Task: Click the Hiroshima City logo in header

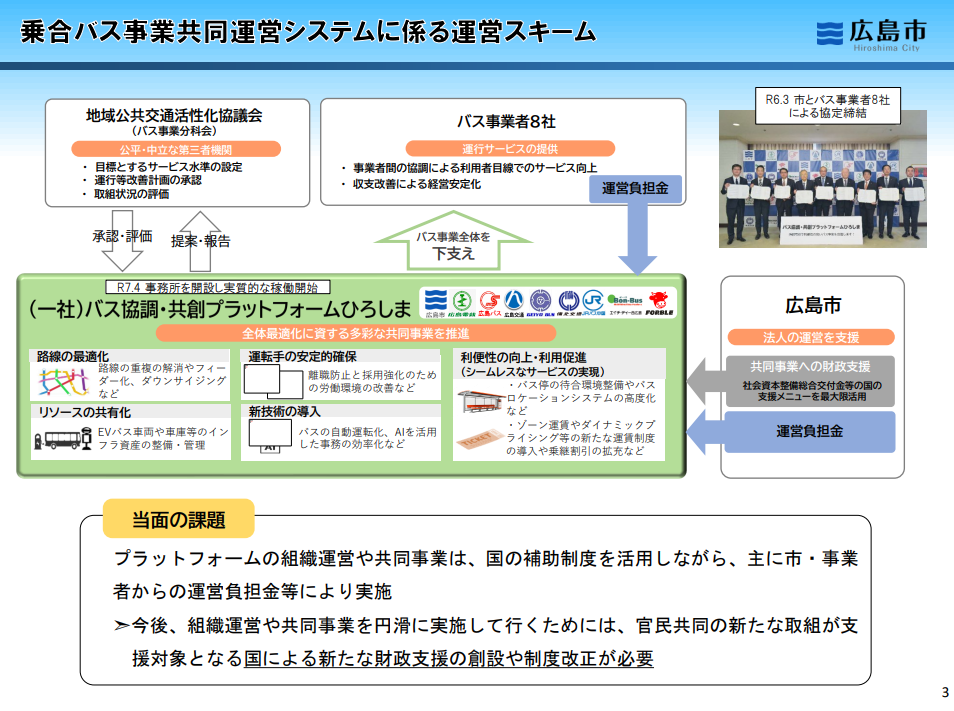Action: point(870,32)
